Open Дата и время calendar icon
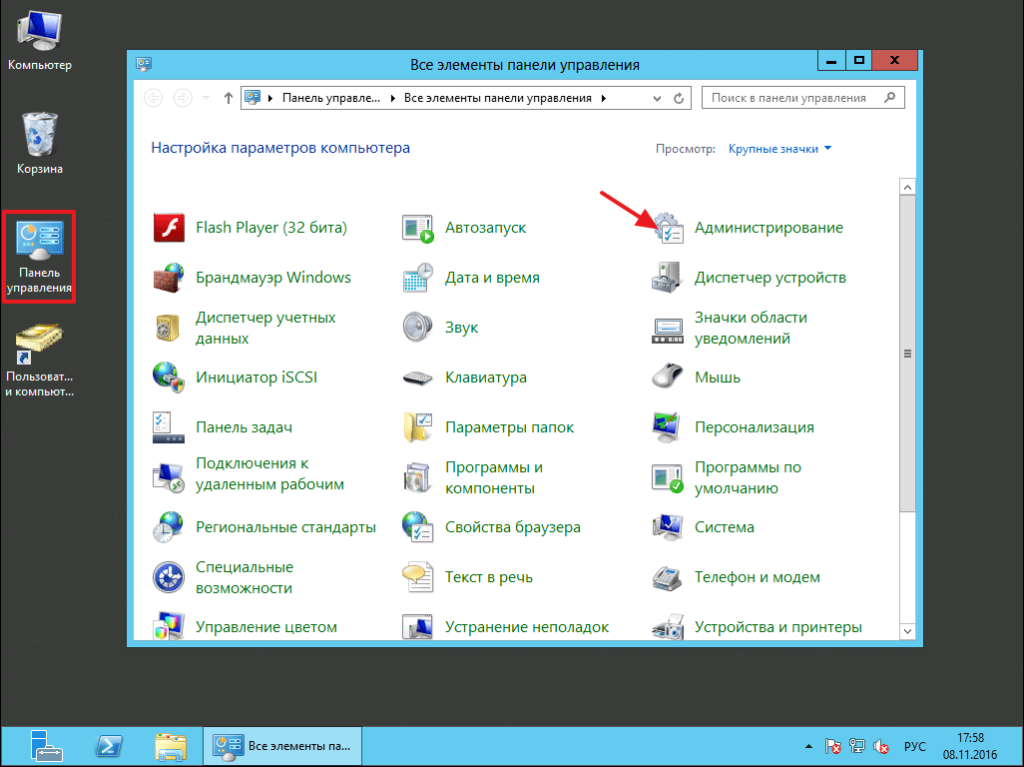 (x=418, y=278)
